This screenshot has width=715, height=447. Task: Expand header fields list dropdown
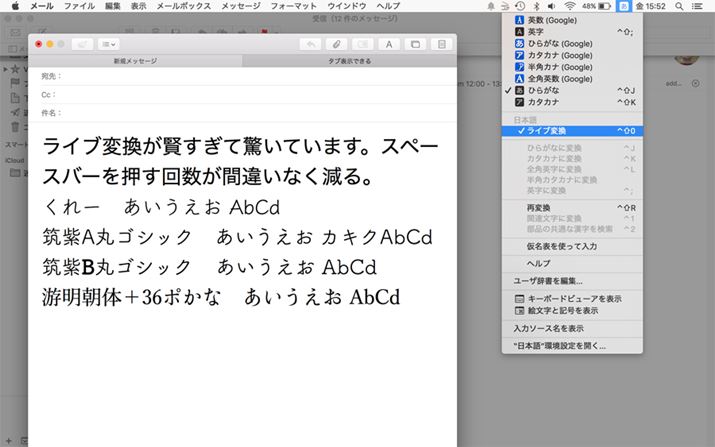[x=109, y=44]
